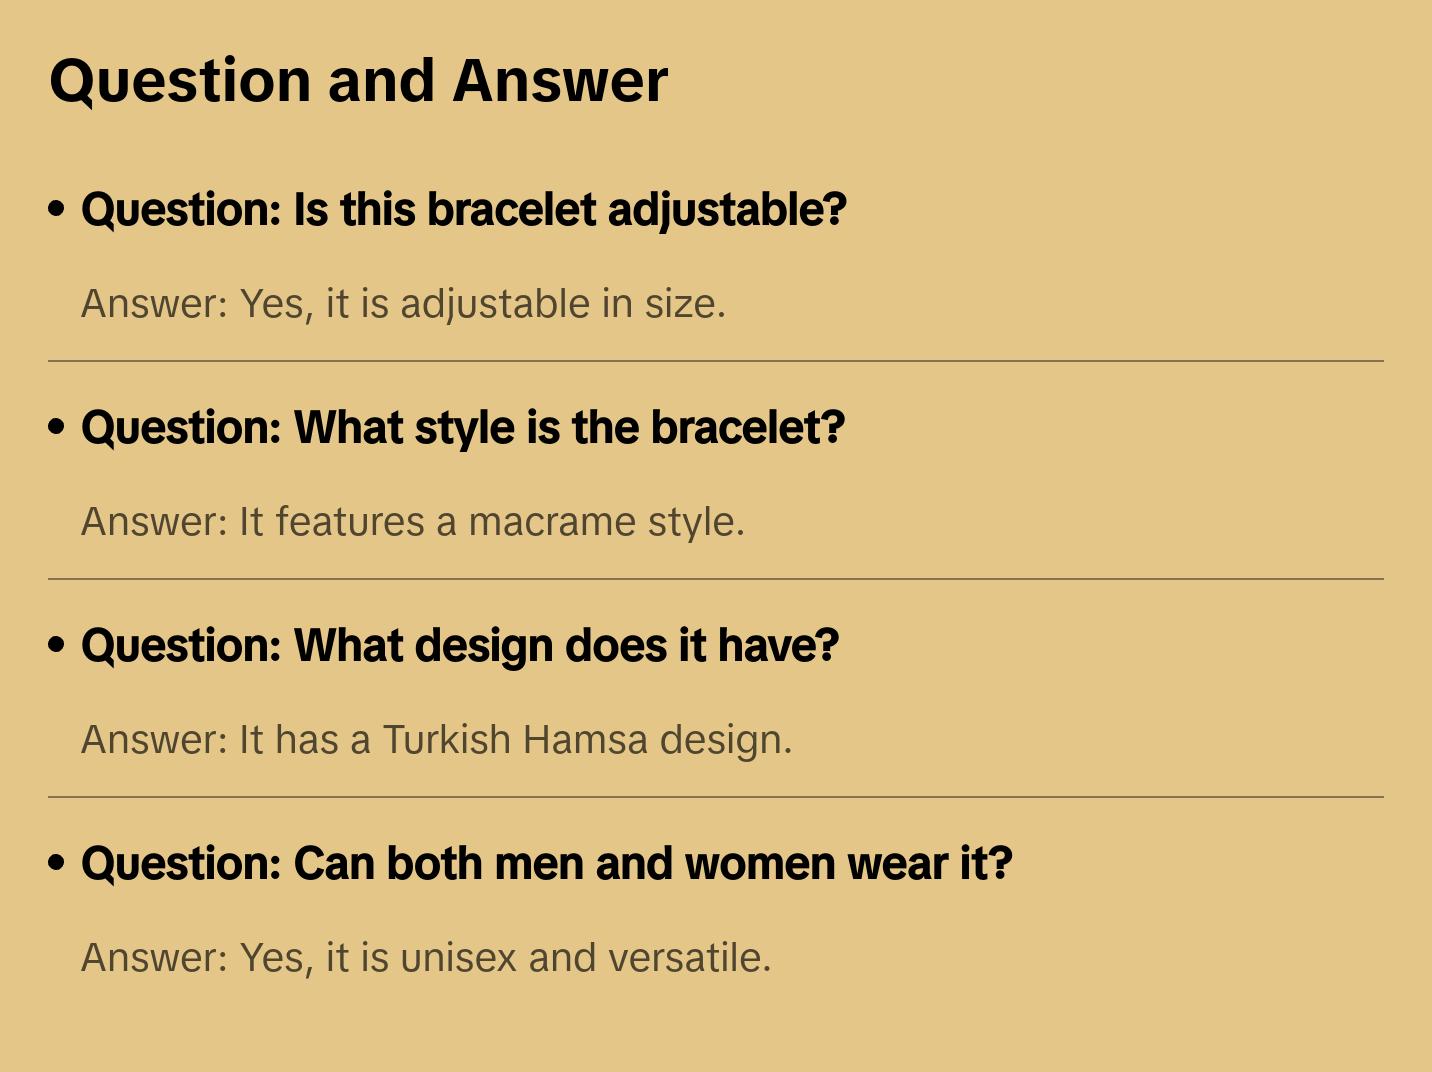The image size is (1432, 1072).
Task: Expand the "What style is the bracelet?" question
Action: pos(463,428)
